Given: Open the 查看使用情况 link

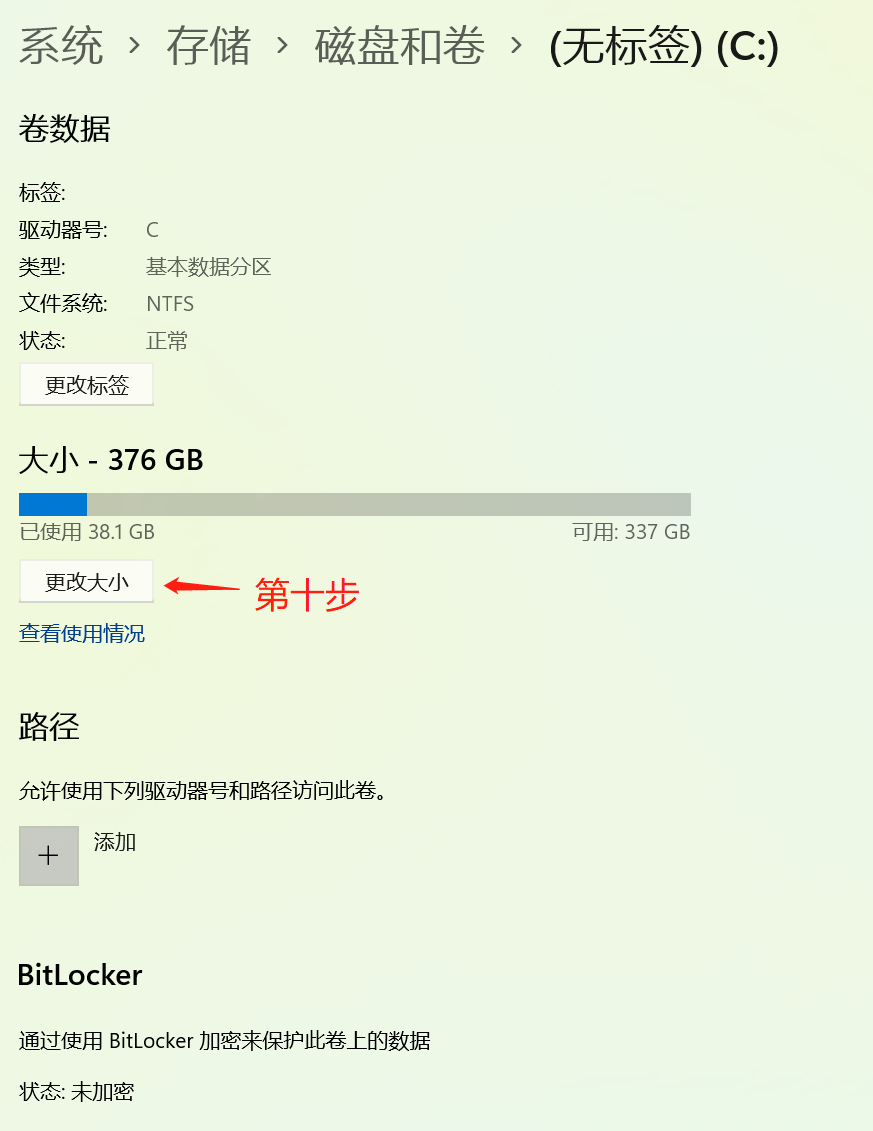Looking at the screenshot, I should click(x=82, y=633).
